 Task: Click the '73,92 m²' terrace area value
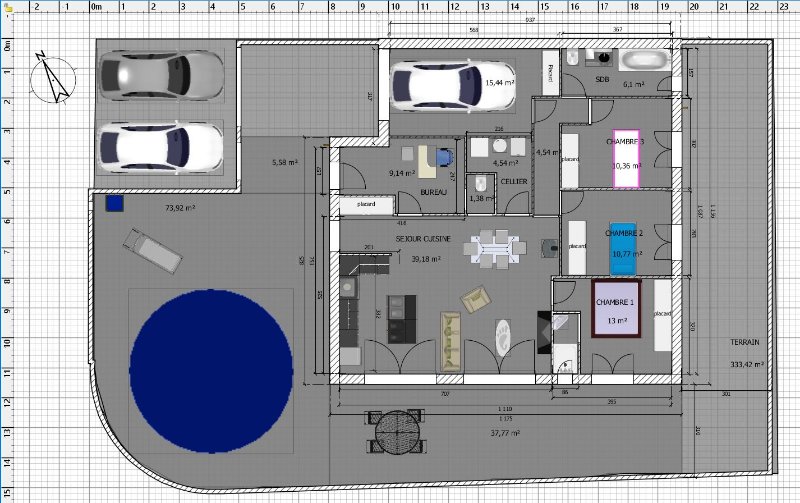coord(180,208)
